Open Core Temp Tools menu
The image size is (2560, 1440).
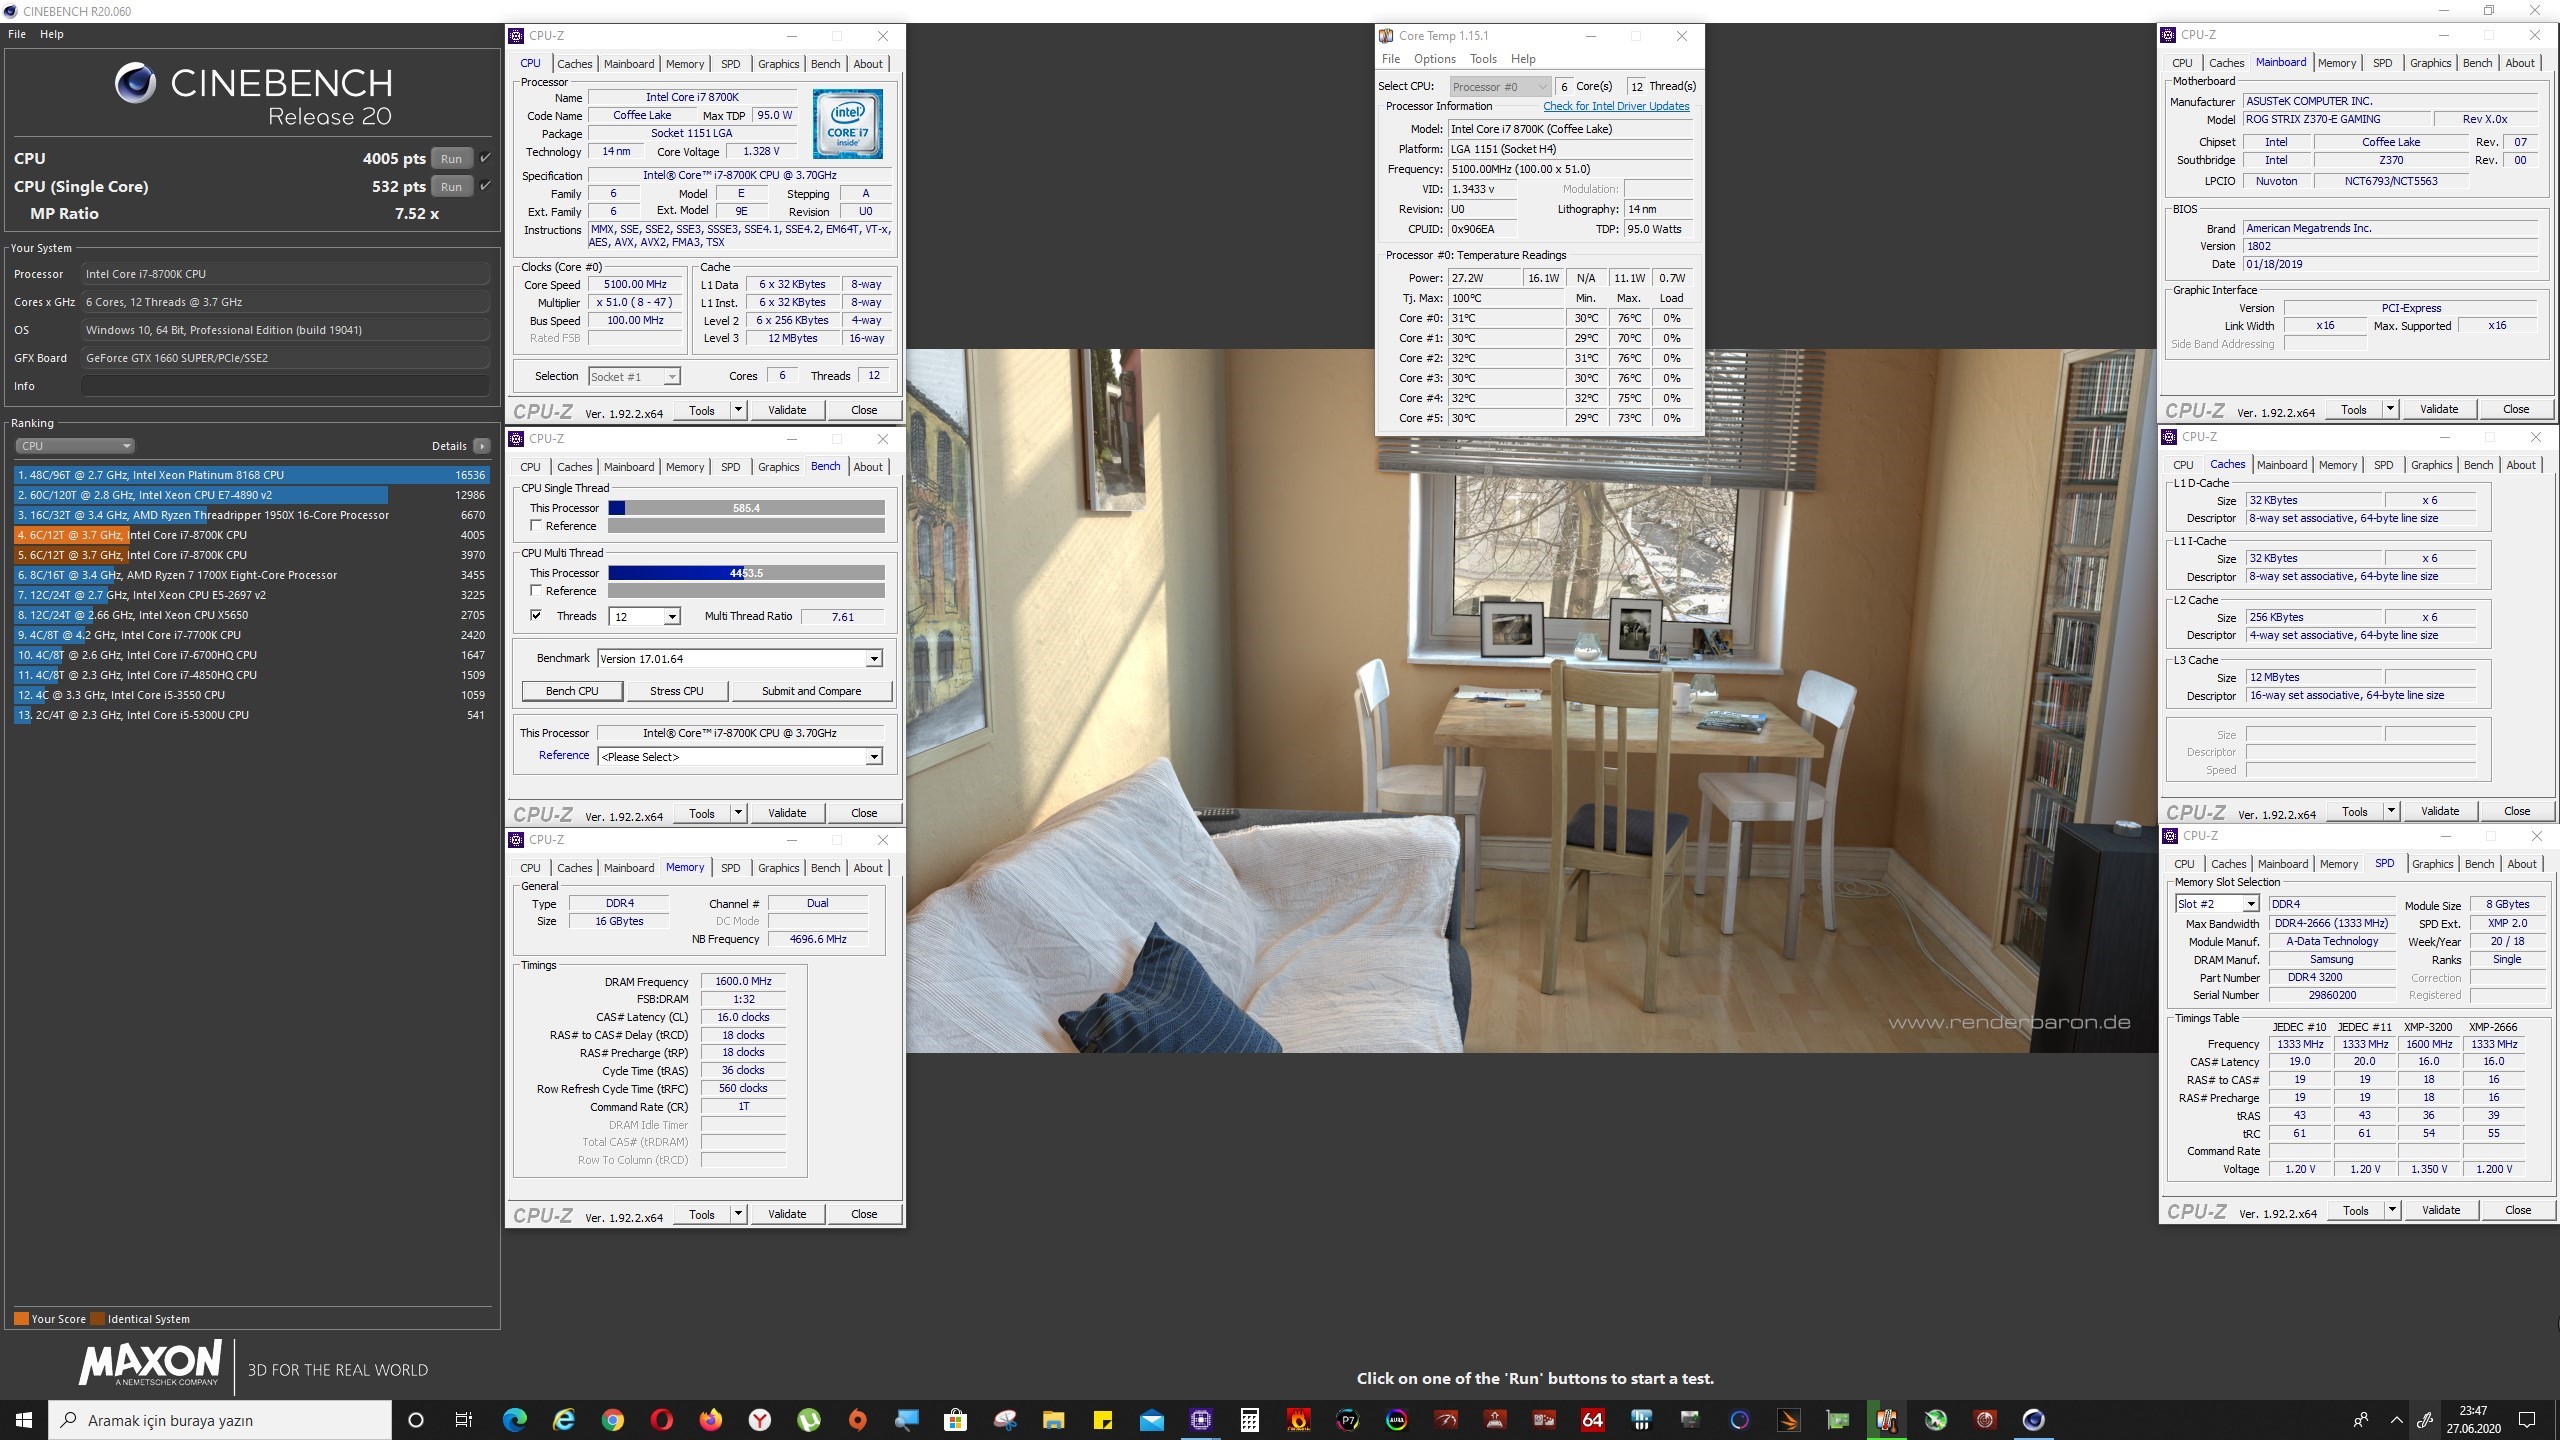click(x=1483, y=59)
